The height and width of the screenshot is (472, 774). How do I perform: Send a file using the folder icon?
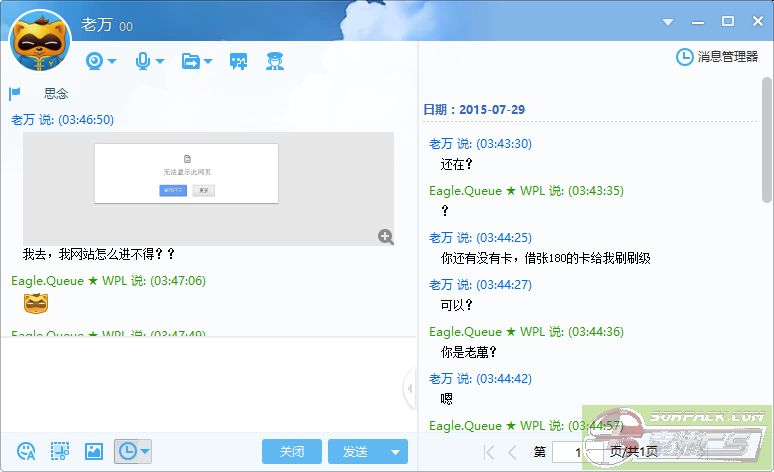pos(191,61)
